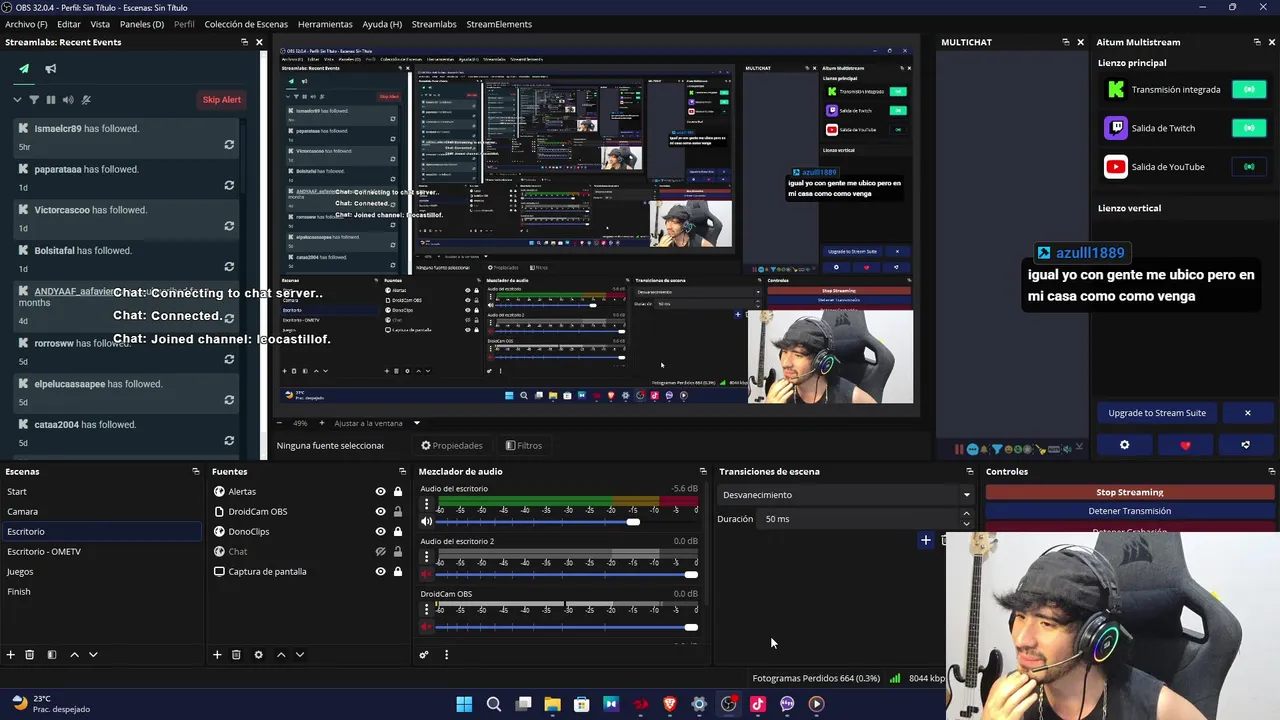Dismiss the Upgrade to Stream Suite banner

tap(1247, 413)
